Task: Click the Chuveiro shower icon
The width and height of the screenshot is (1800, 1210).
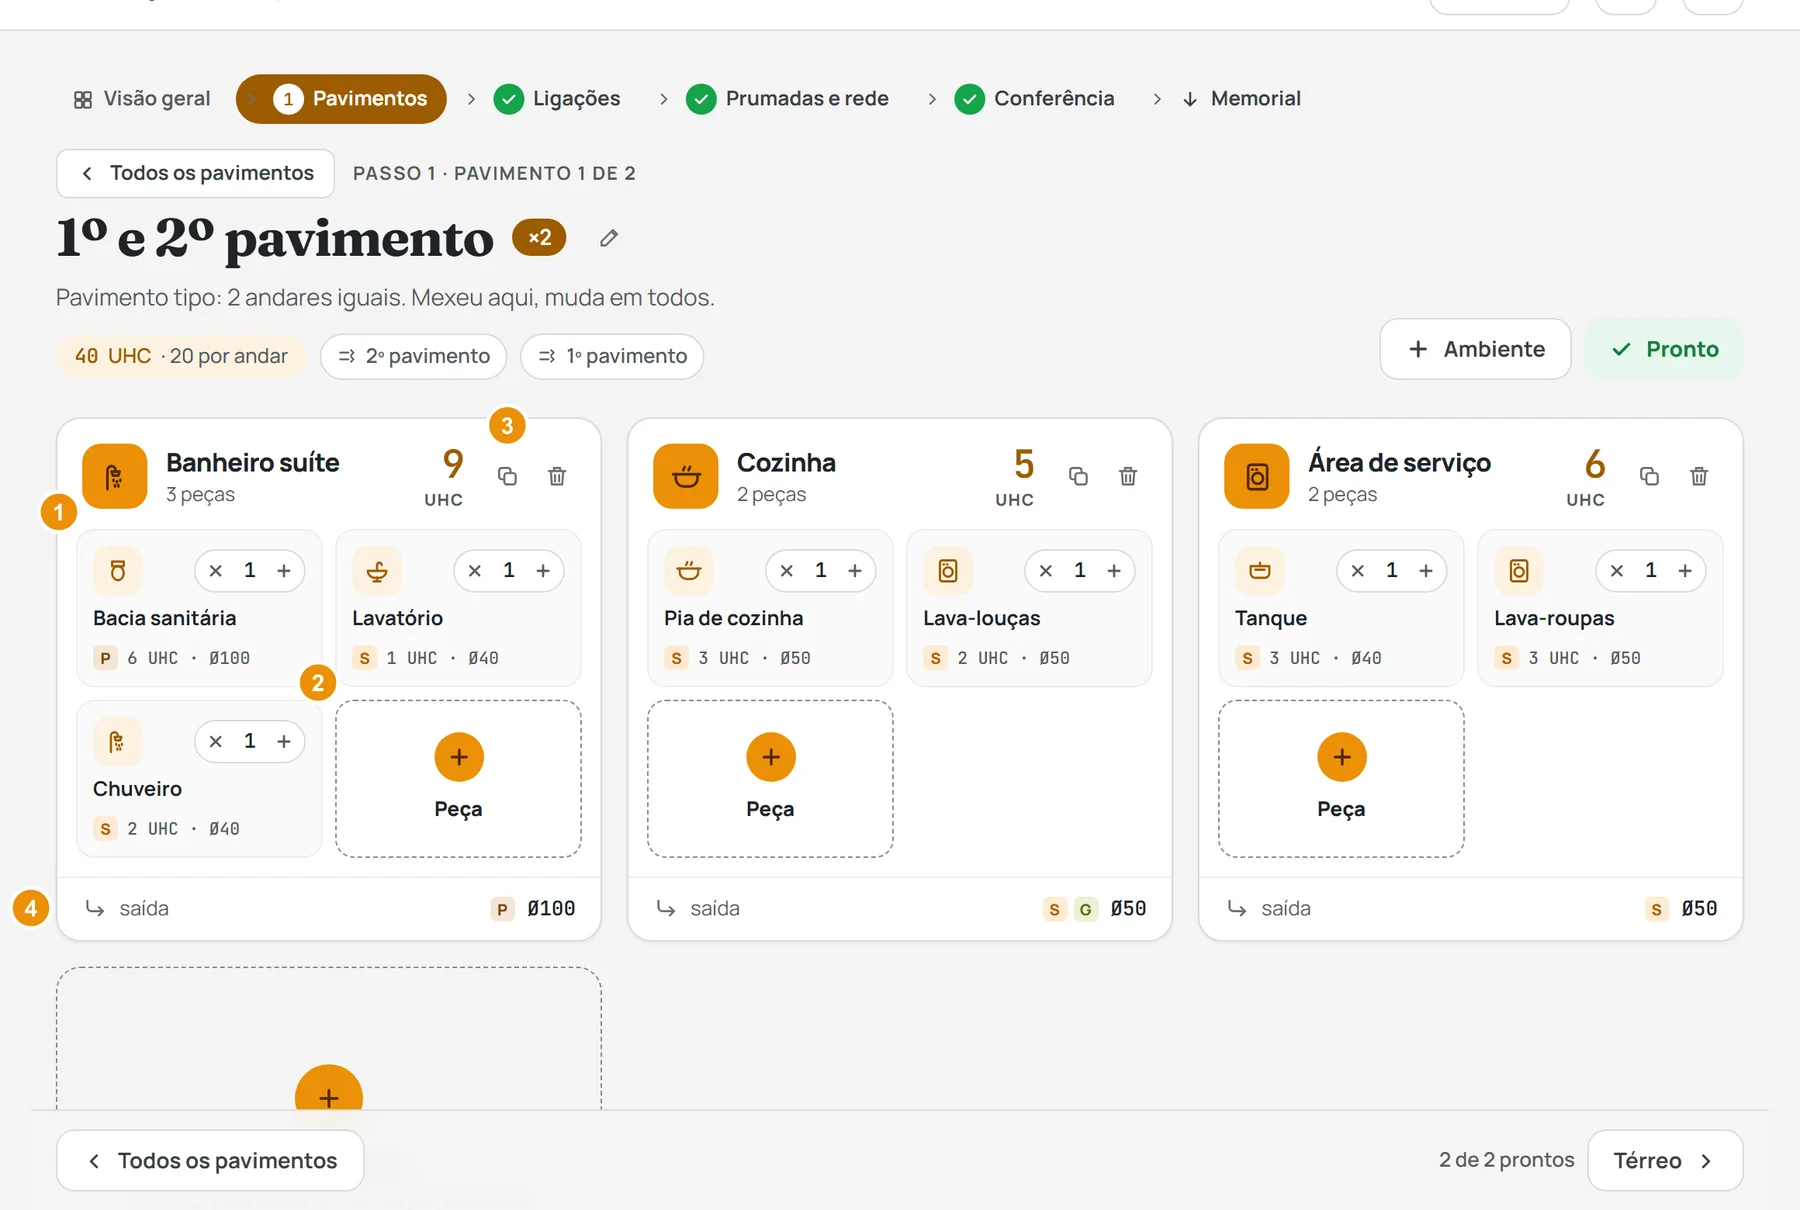Action: (118, 742)
